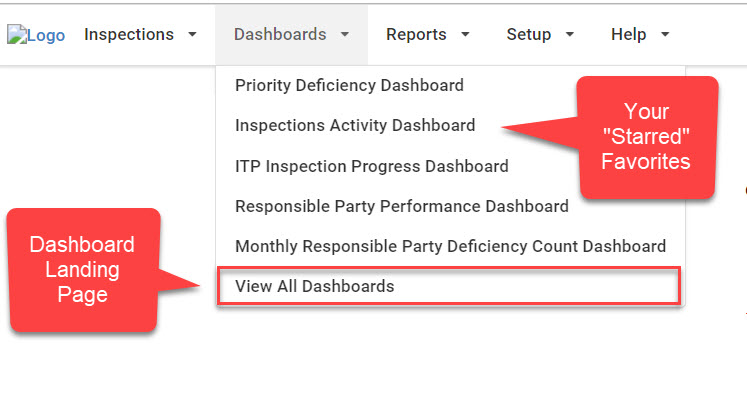Screen dimensions: 747x394
Task: Open the Inspections menu
Action: [x=129, y=34]
